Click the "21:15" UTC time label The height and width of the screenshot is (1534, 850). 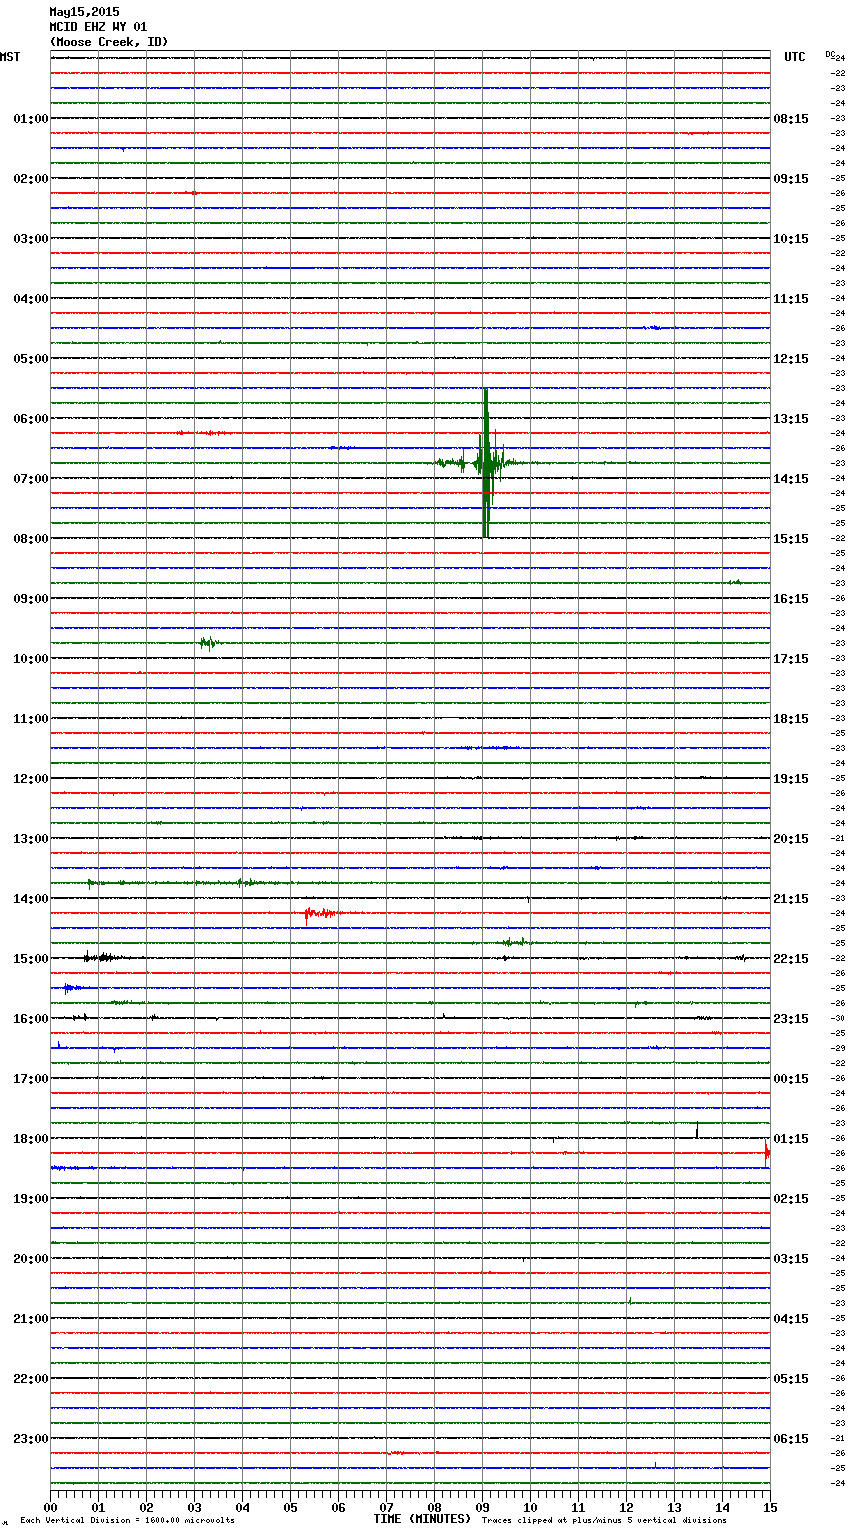[791, 899]
